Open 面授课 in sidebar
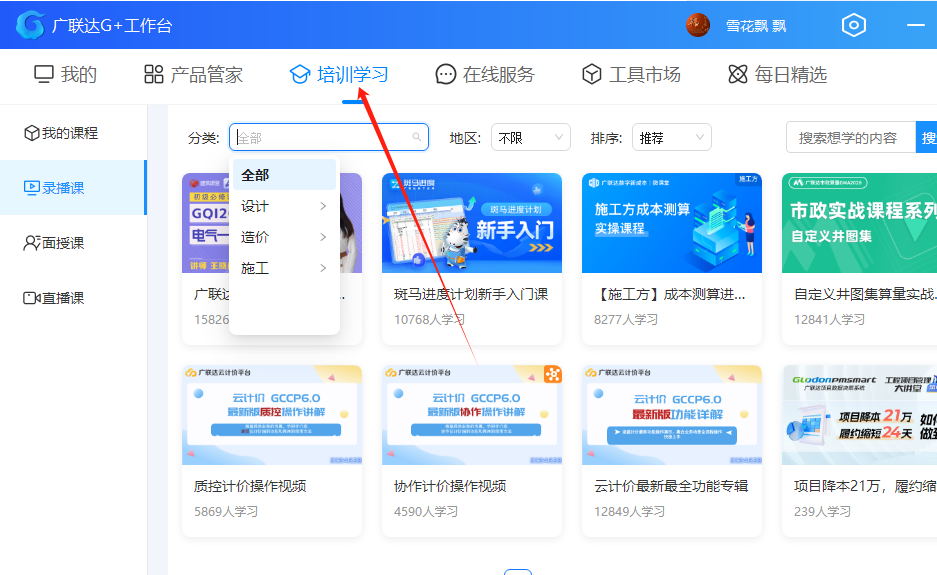Screen dimensions: 937x575 73,243
